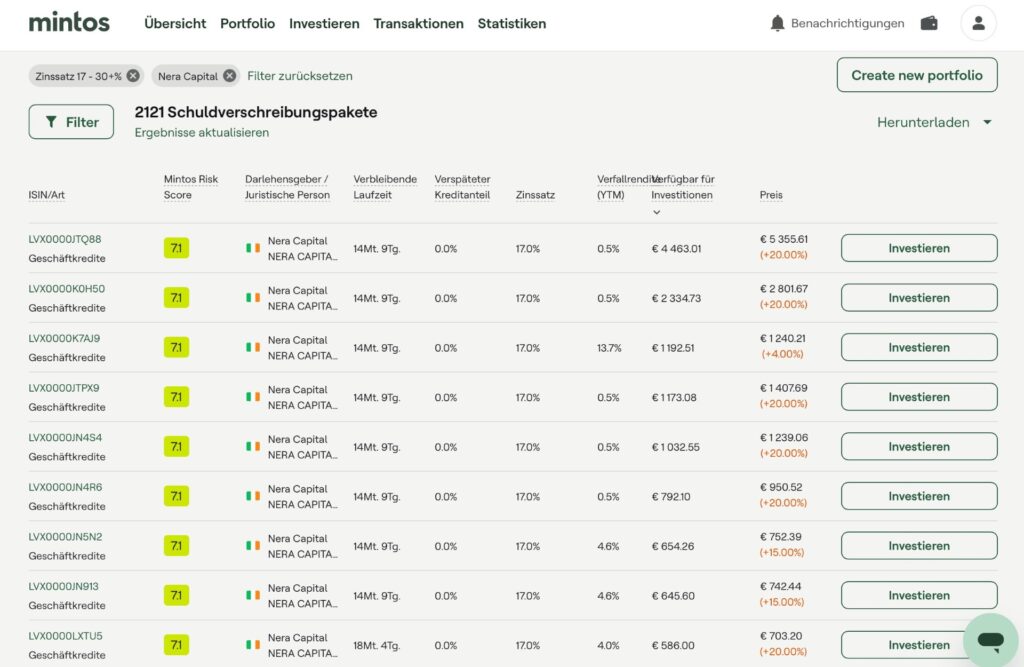Click the Irish flag in the LVX0000K7AJ9 row
This screenshot has width=1024, height=667.
coord(253,347)
